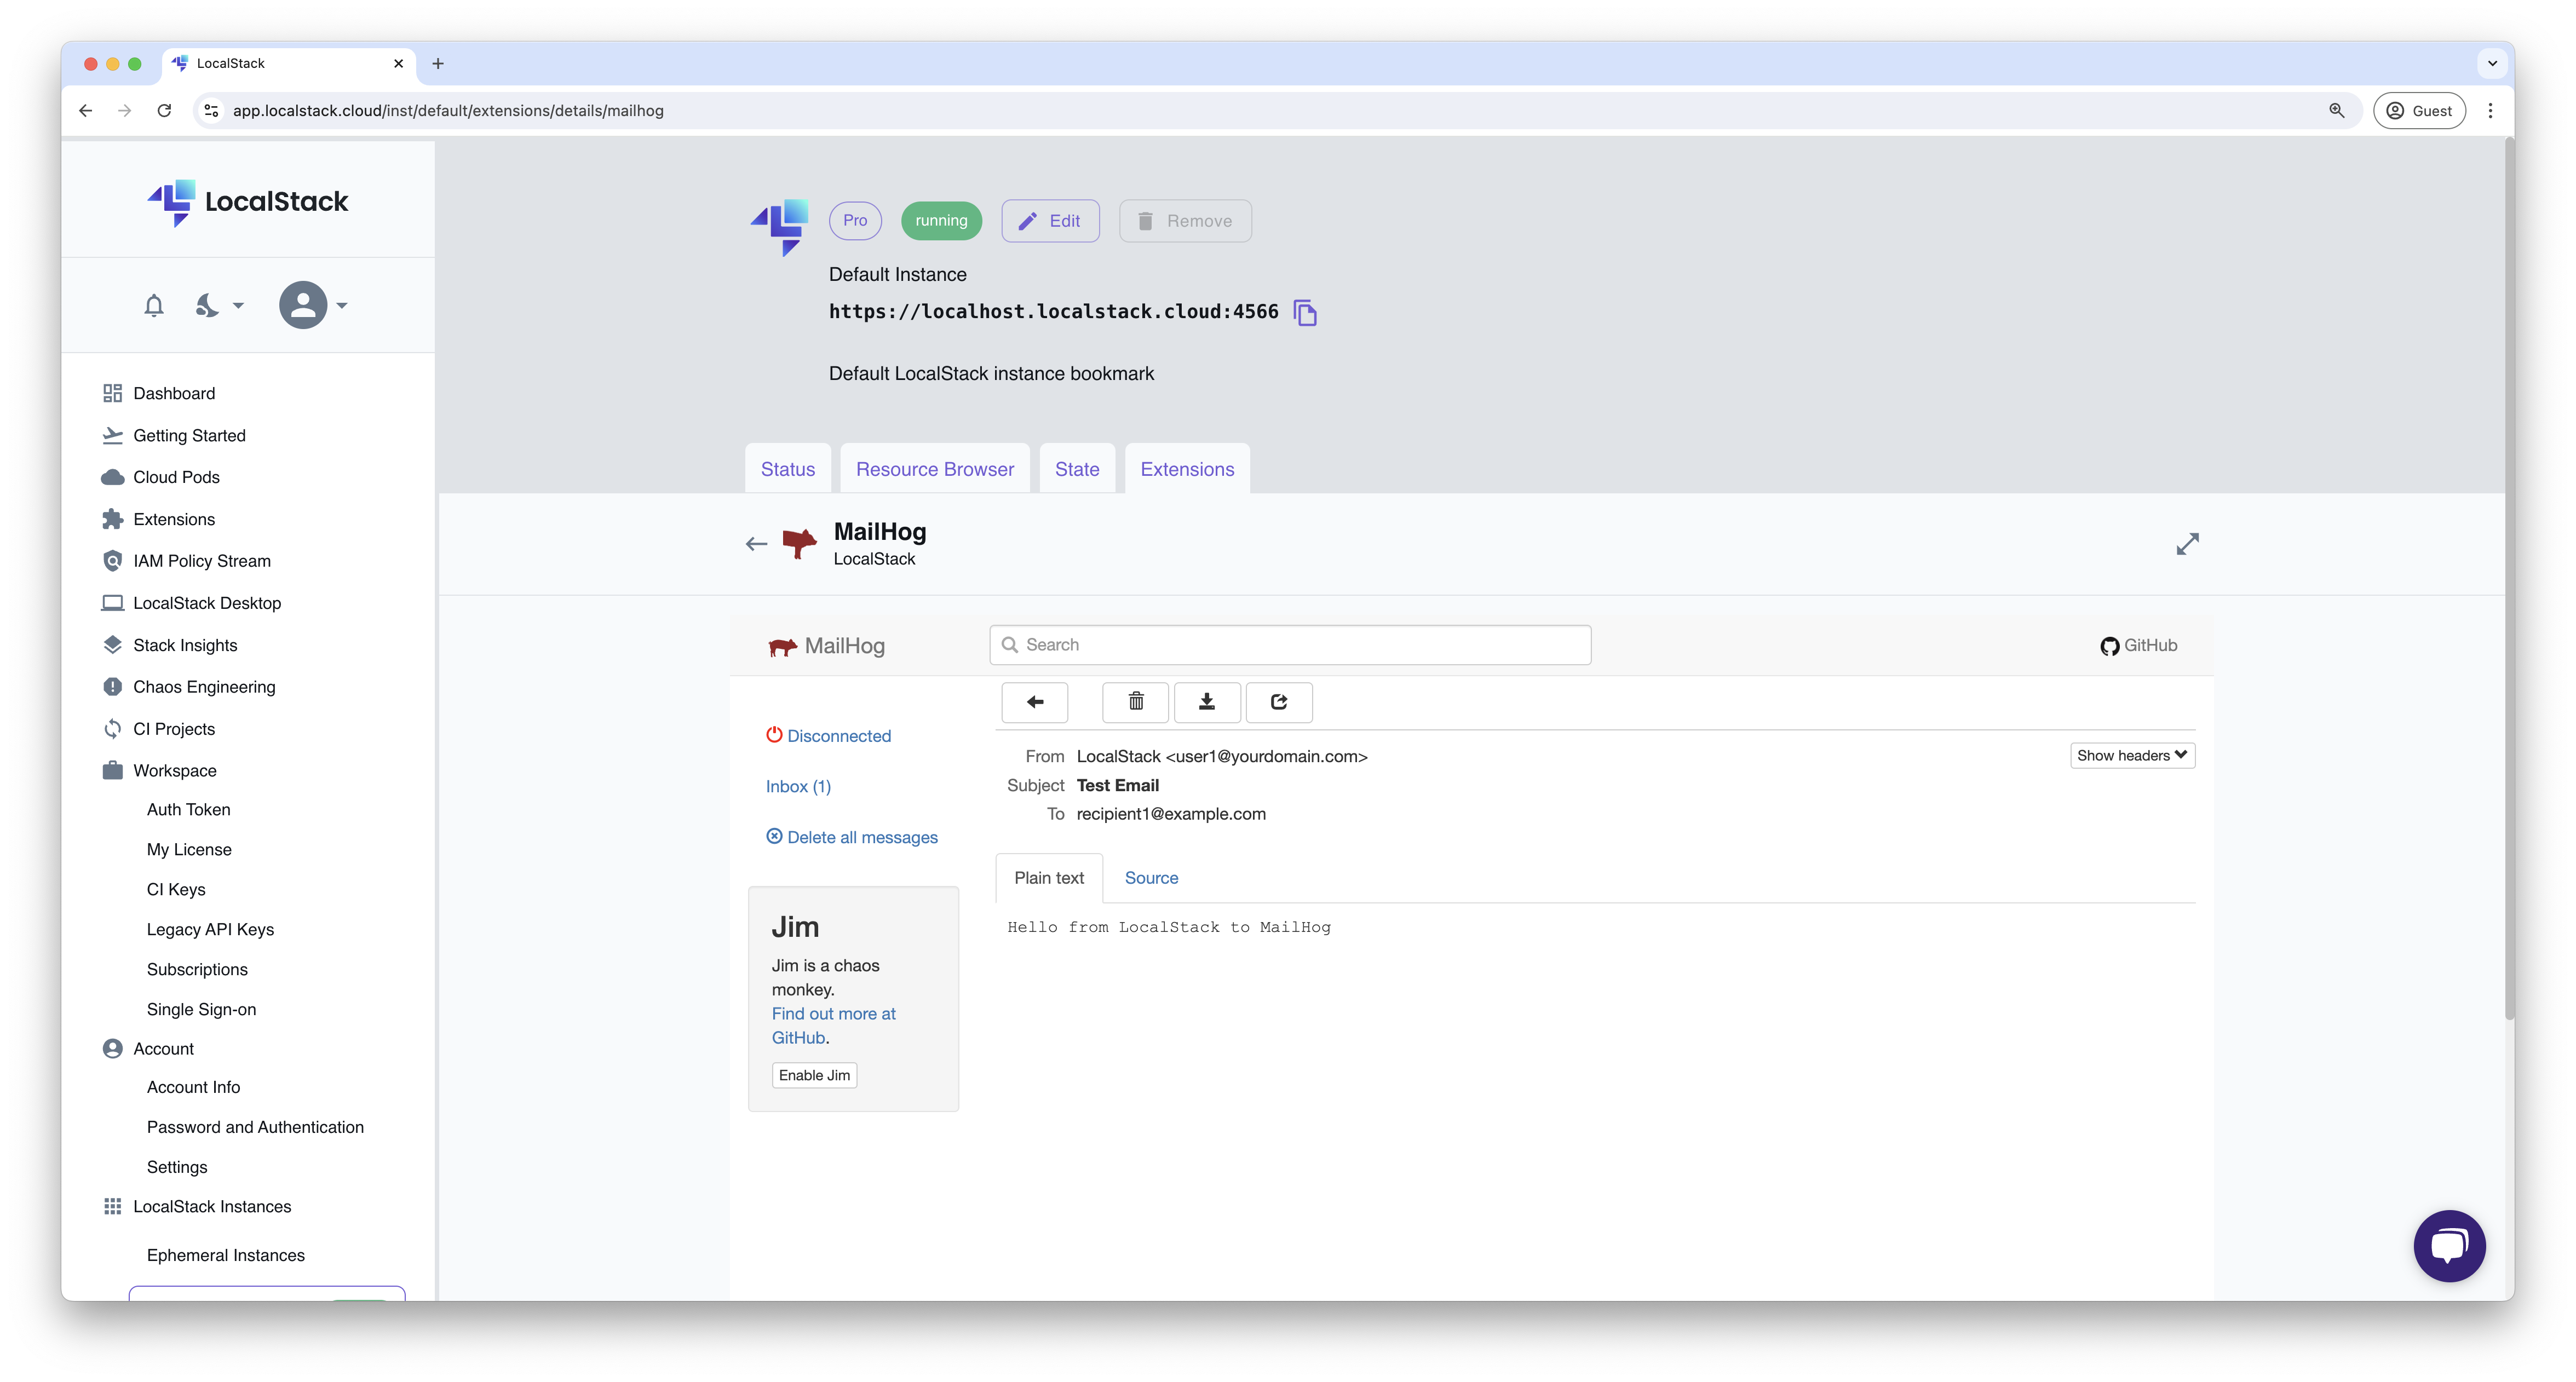Viewport: 2576px width, 1382px height.
Task: Open the Source tab of the email
Action: tap(1151, 877)
